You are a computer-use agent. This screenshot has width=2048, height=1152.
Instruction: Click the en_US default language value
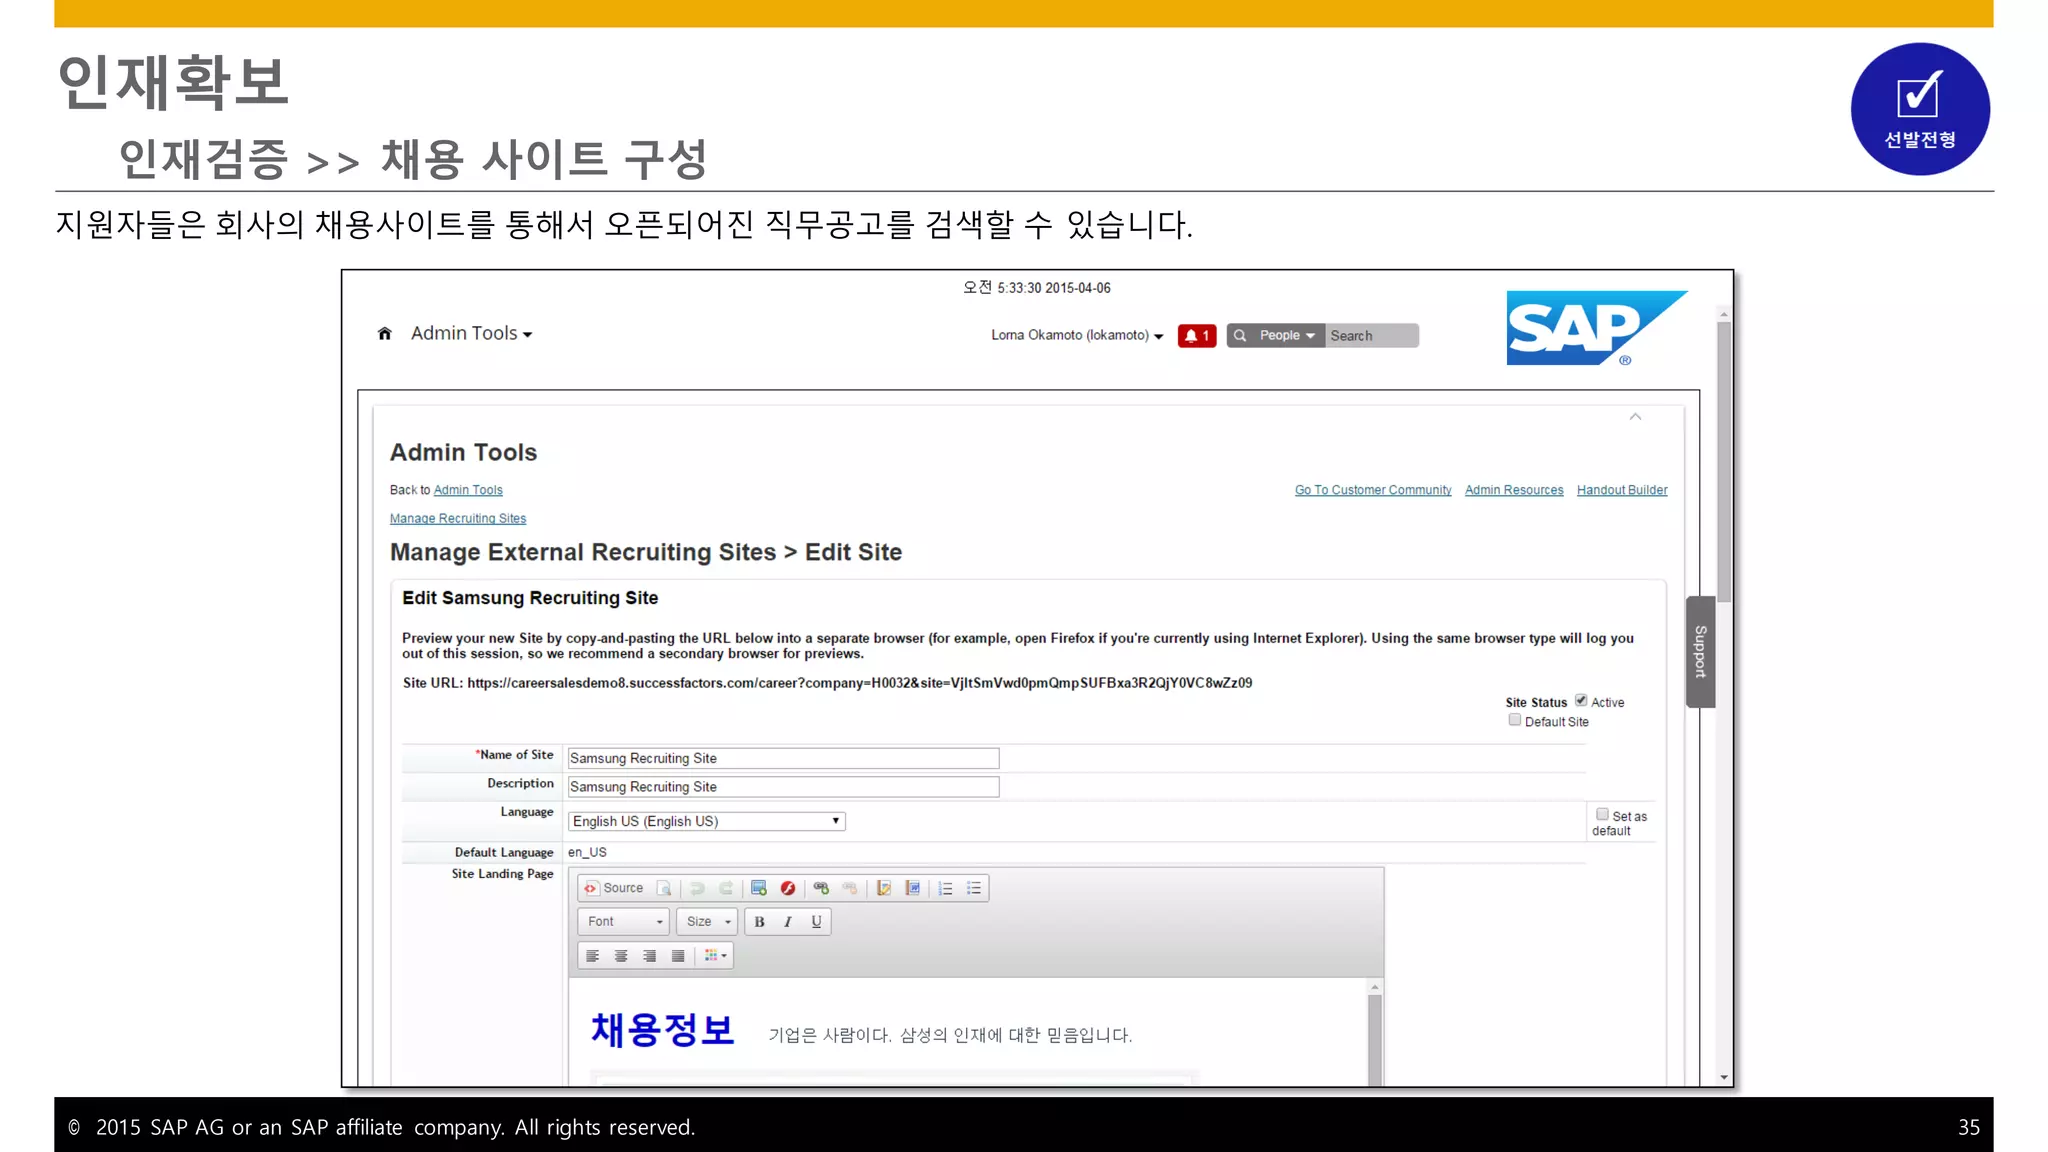pos(587,852)
